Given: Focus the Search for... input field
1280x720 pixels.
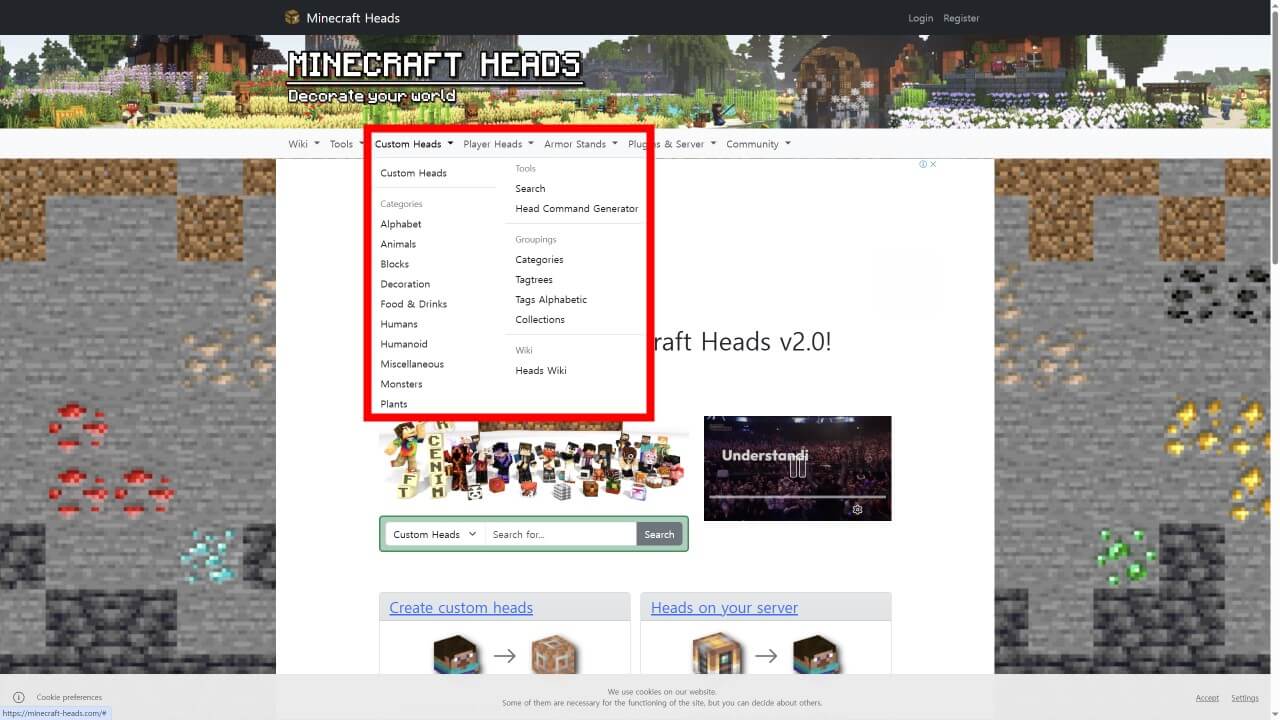Looking at the screenshot, I should pos(561,534).
